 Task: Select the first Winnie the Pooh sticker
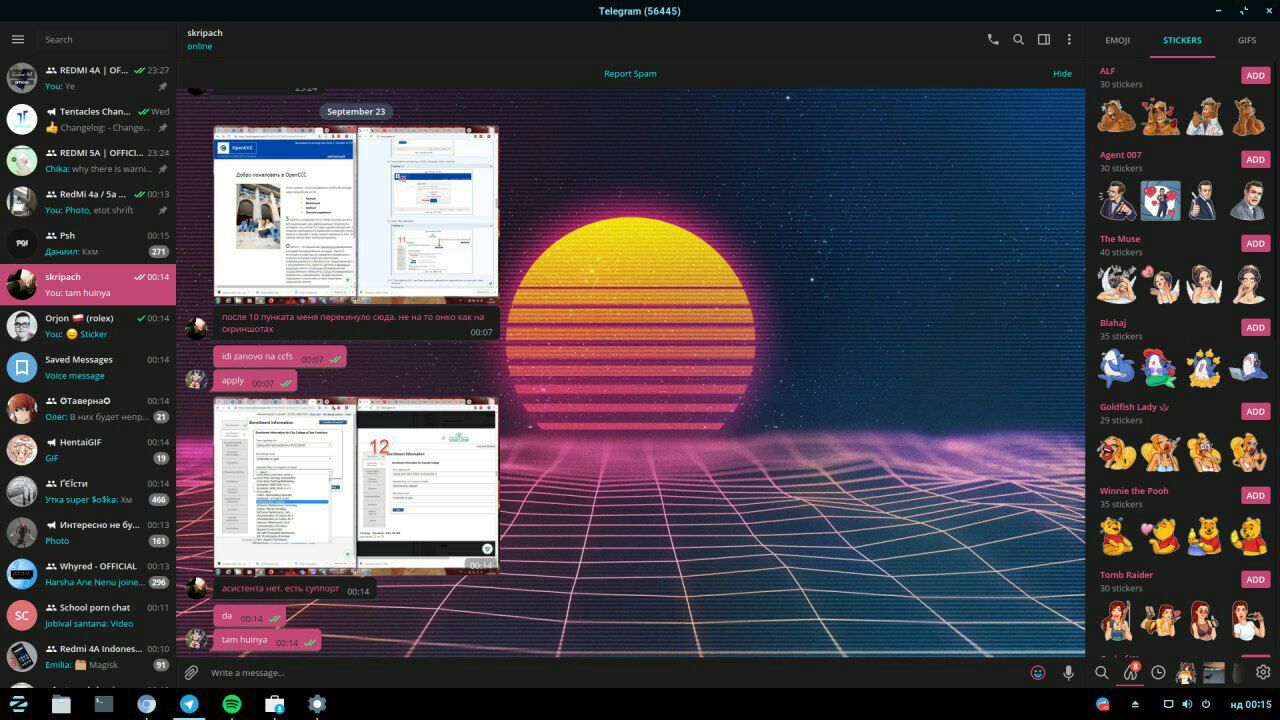coord(1117,536)
